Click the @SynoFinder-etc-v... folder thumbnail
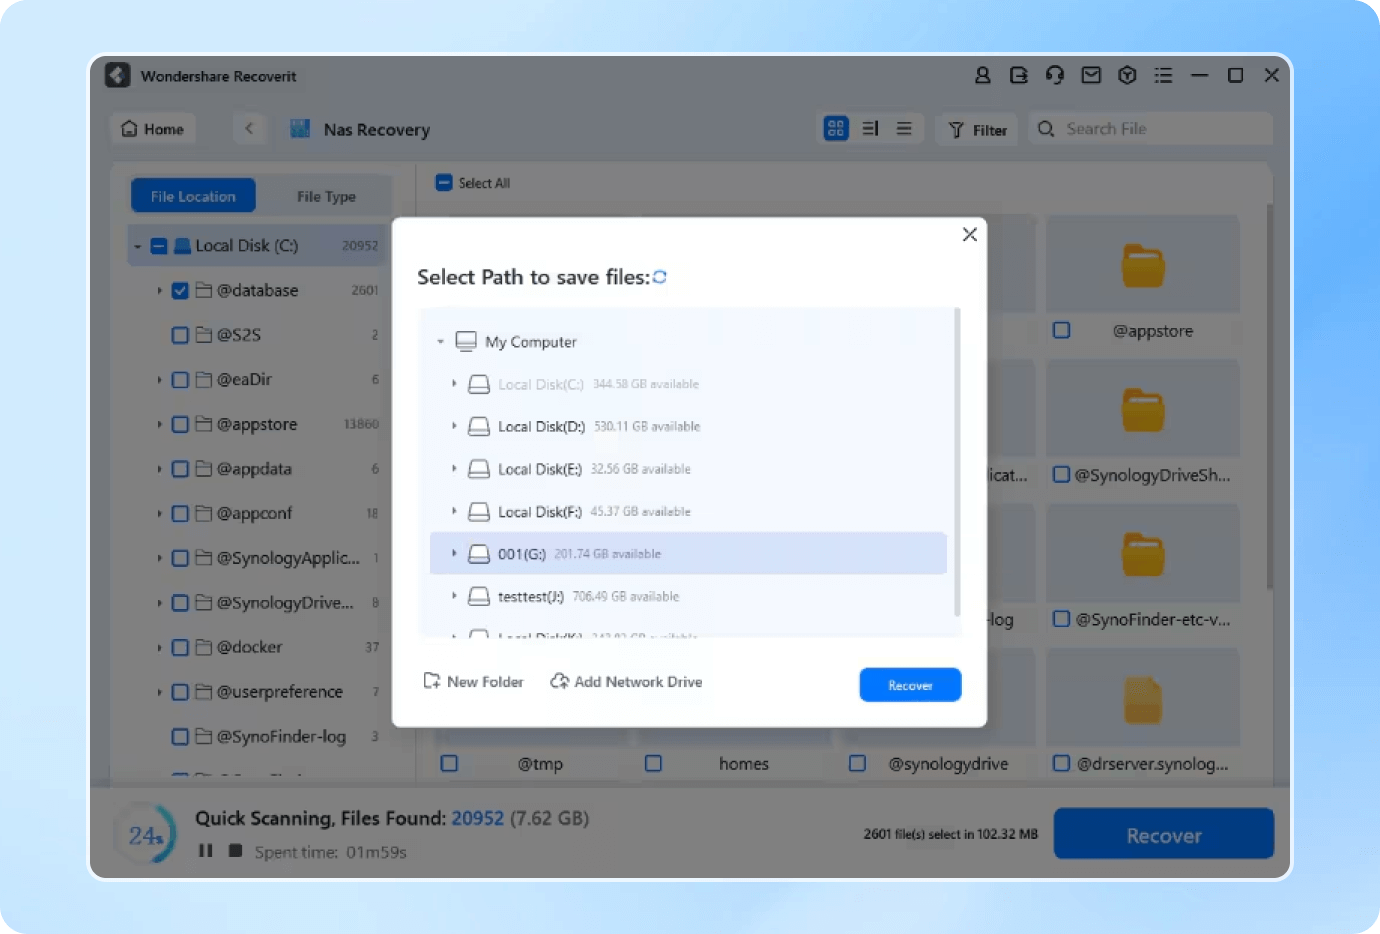 (x=1143, y=555)
